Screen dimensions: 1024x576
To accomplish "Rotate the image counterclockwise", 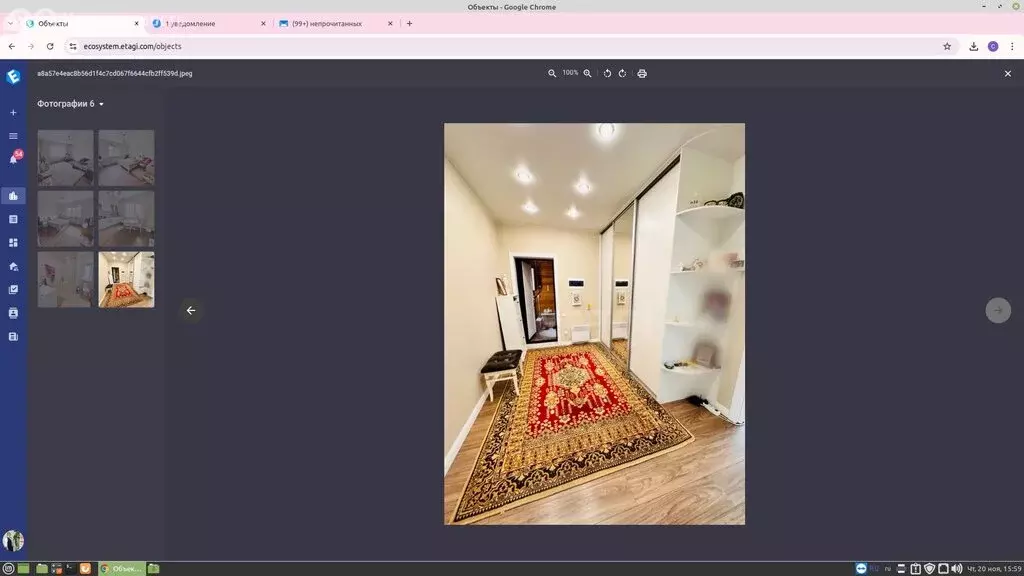I will [x=607, y=73].
